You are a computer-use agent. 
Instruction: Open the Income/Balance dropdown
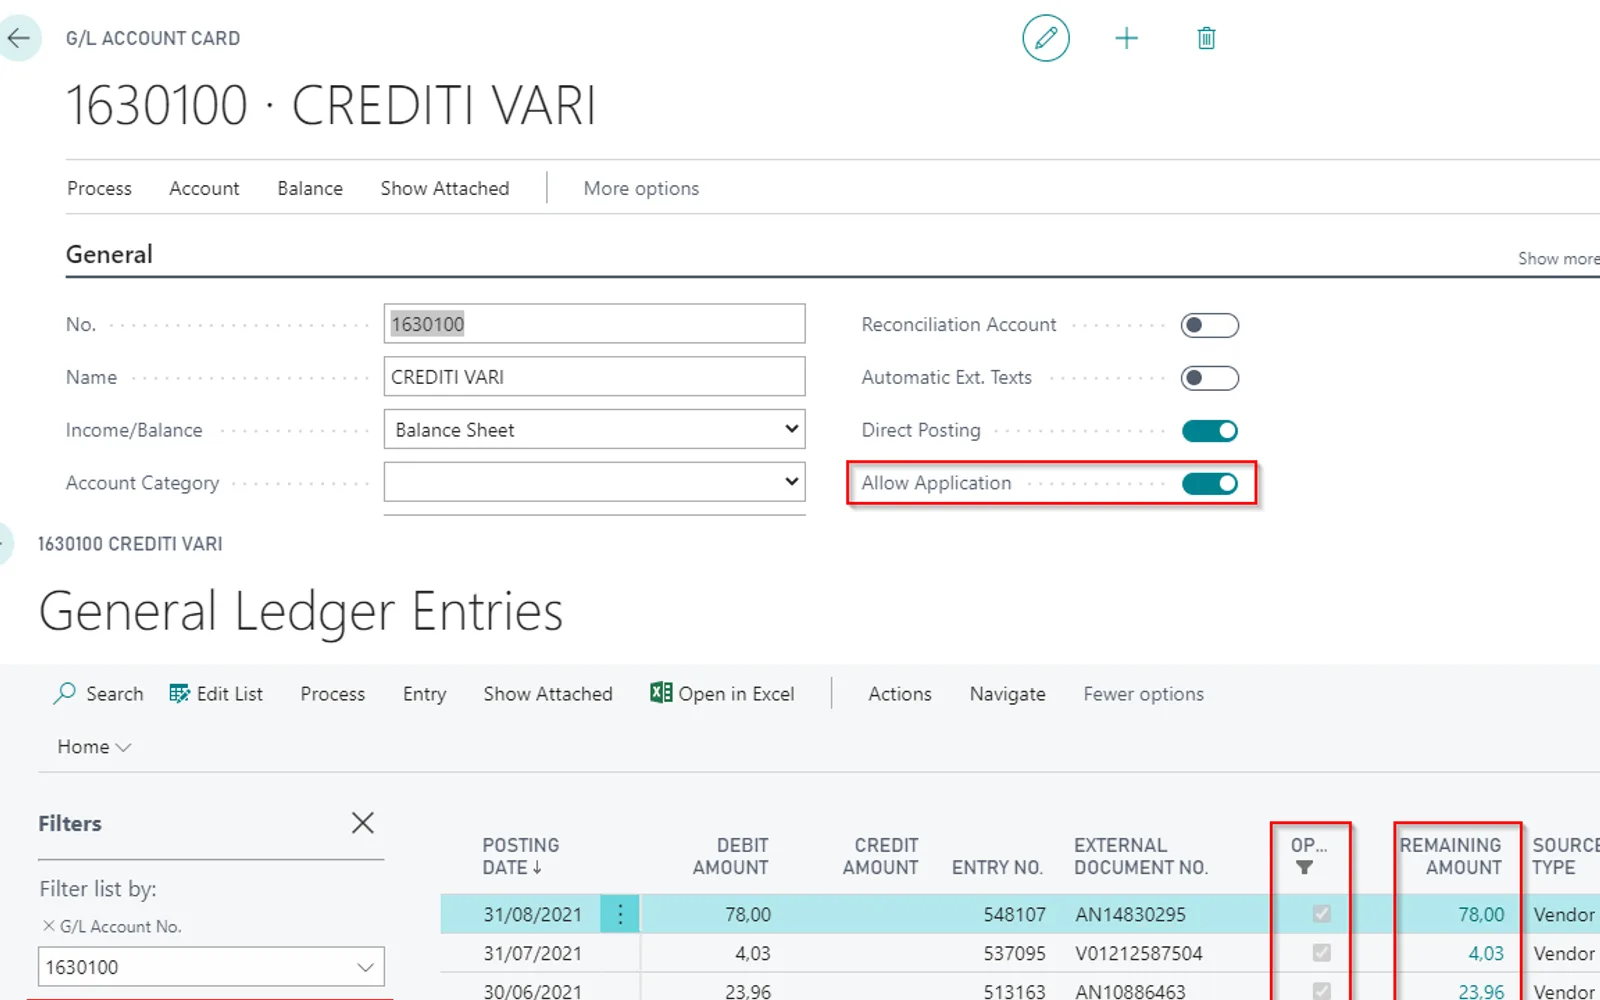(x=594, y=429)
